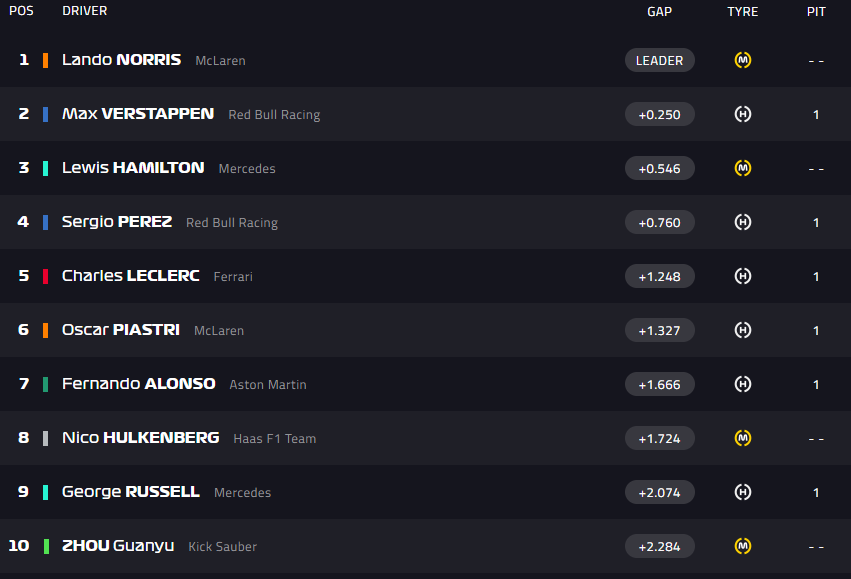
Task: Click Lando Norris medium tyre icon
Action: 742,60
